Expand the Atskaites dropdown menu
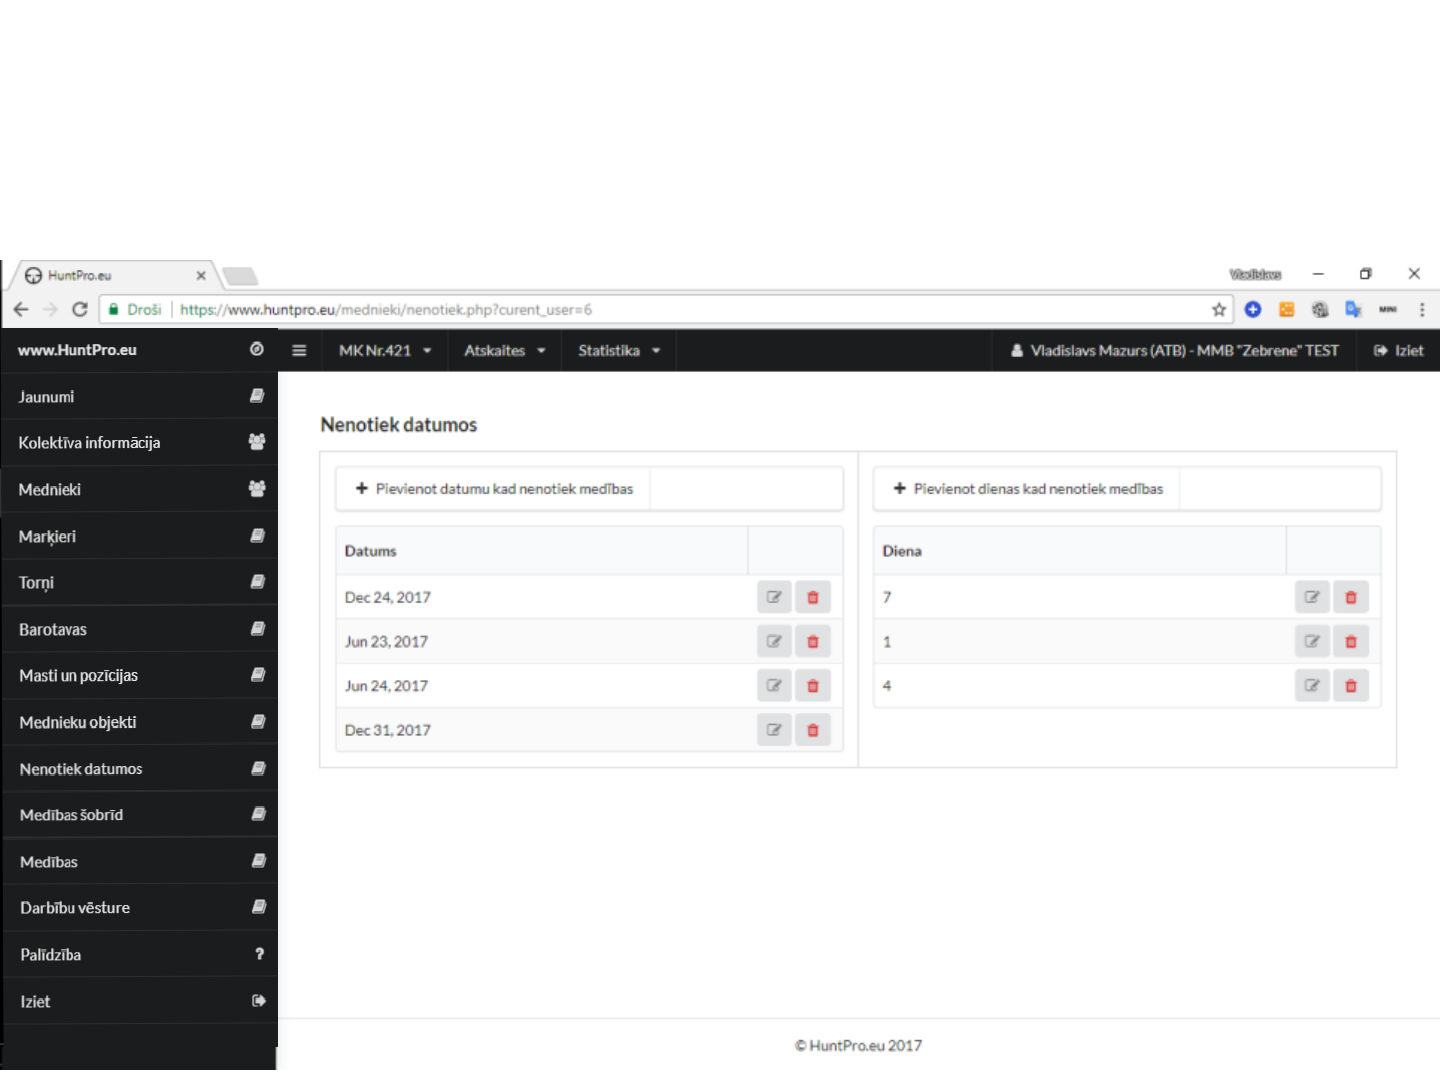The image size is (1440, 1080). click(x=505, y=350)
